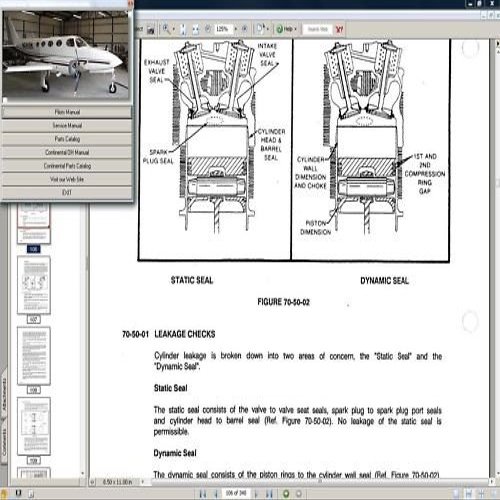
Task: Click green go to previous view button
Action: [286, 493]
